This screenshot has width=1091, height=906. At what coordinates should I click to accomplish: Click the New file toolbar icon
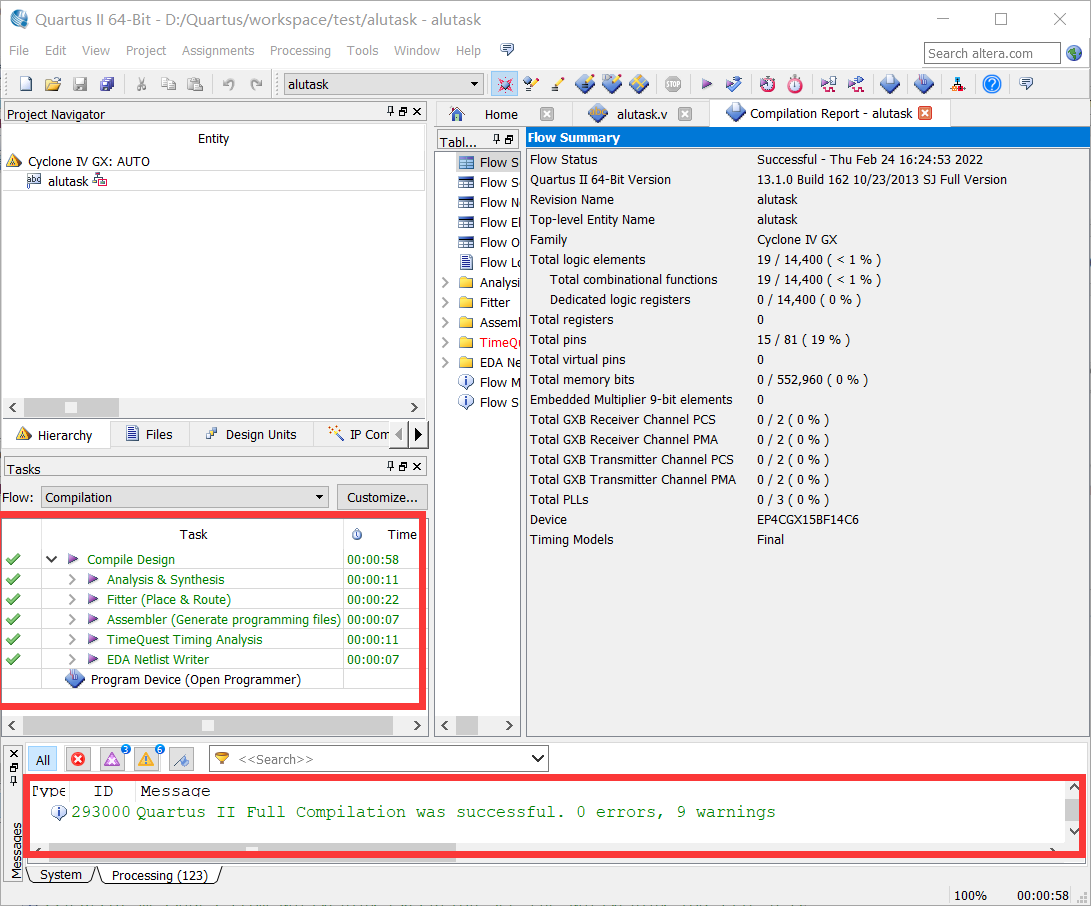point(26,84)
